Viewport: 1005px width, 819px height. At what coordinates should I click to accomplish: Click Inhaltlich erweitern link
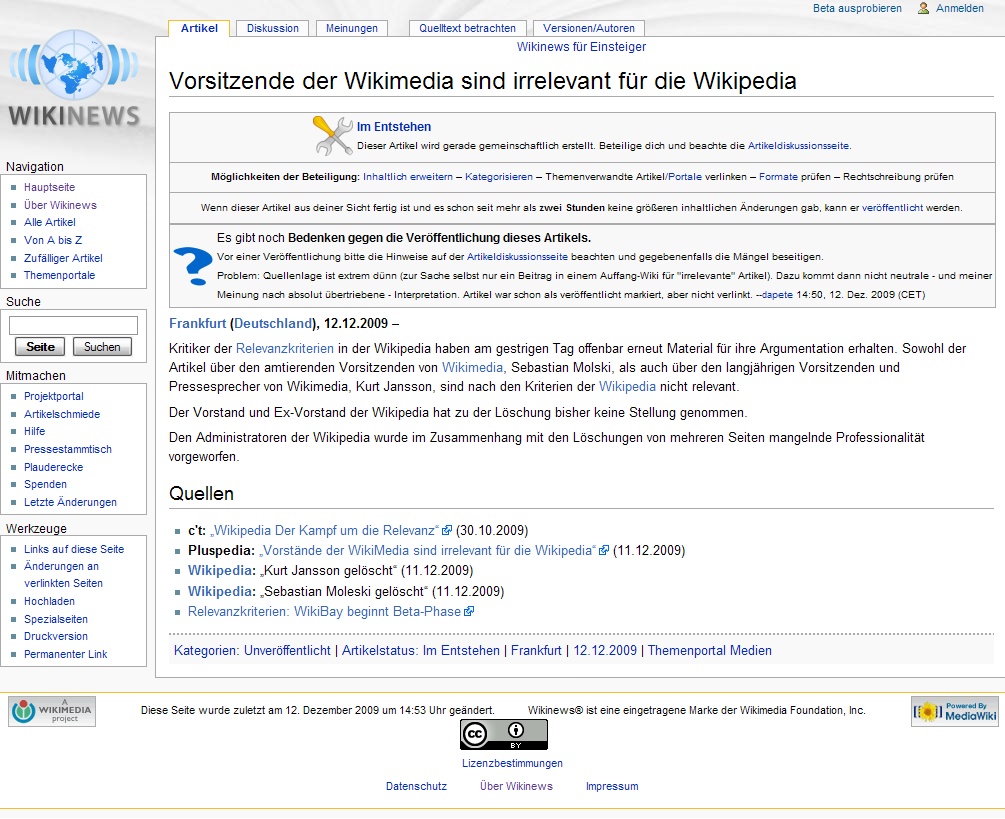click(408, 177)
